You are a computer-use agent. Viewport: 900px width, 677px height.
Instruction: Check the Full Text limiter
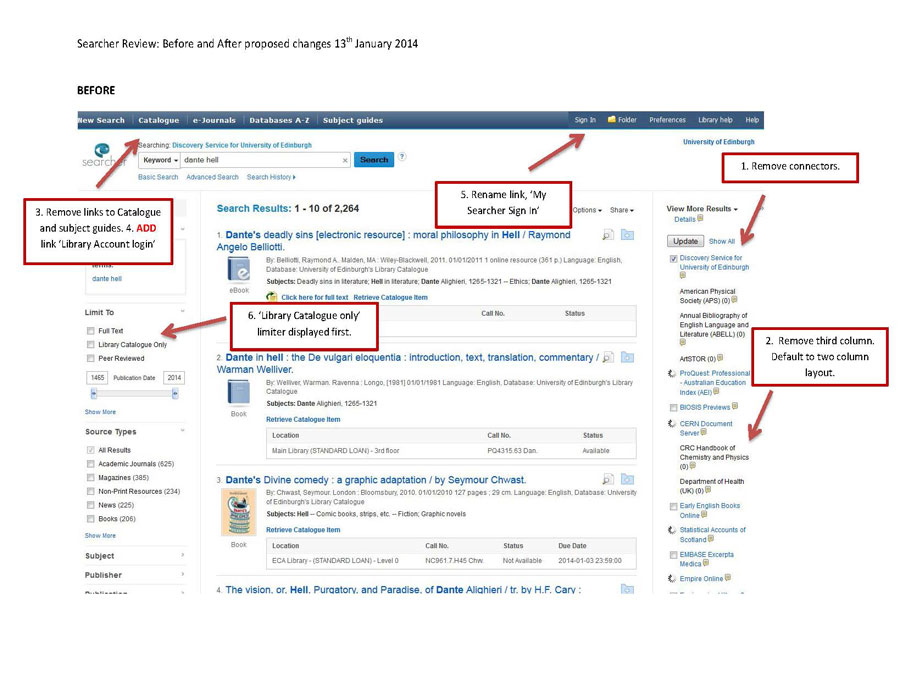[91, 331]
